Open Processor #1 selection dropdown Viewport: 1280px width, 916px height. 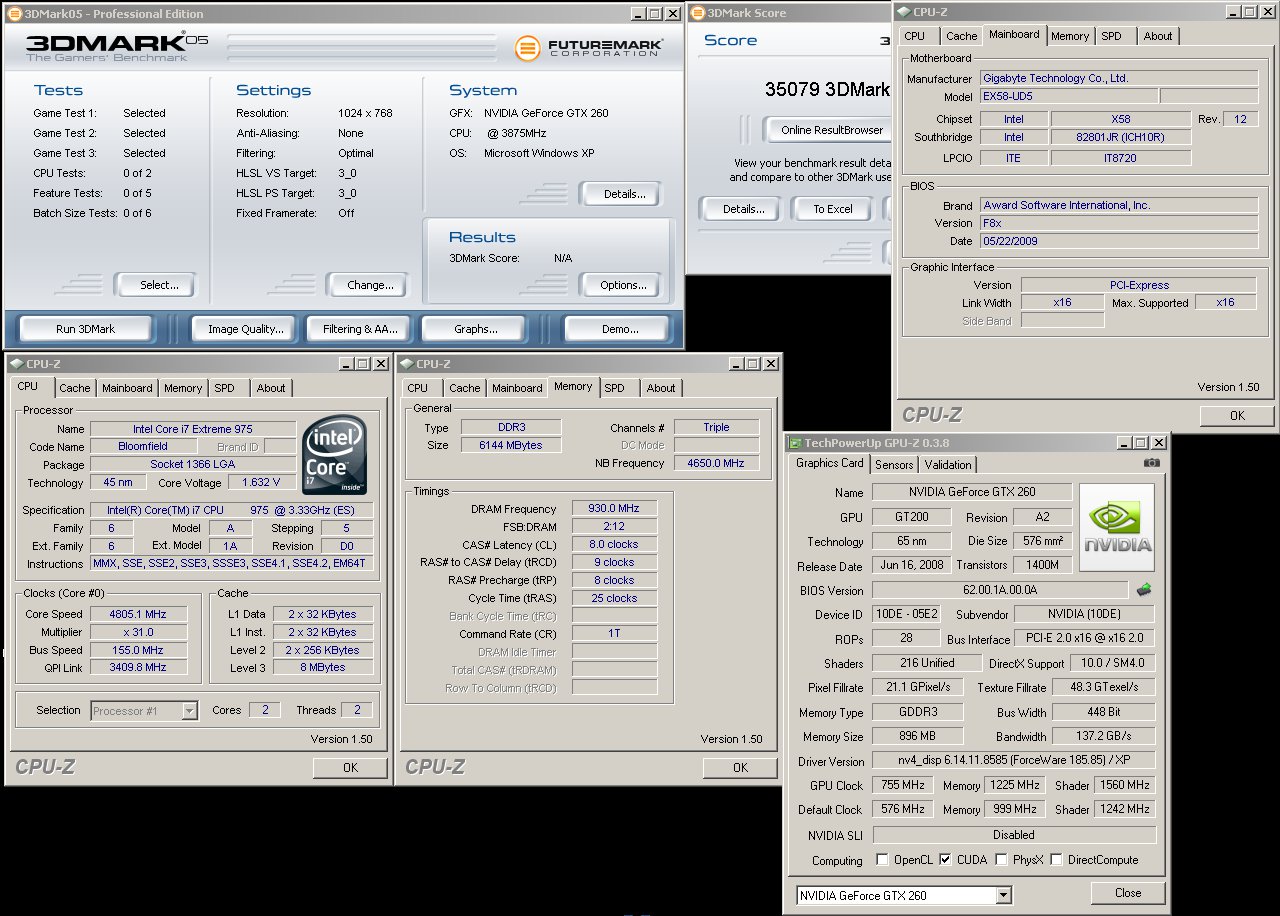tap(189, 711)
